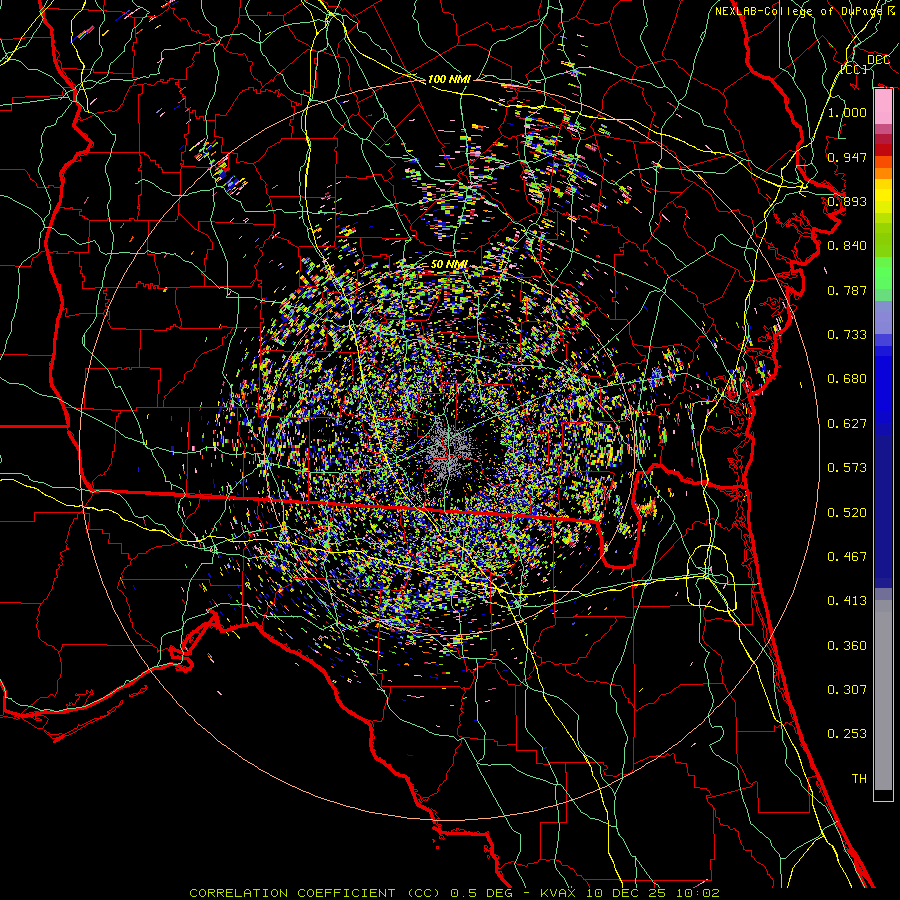
Task: Click the 0.573 scale value
Action: click(847, 468)
